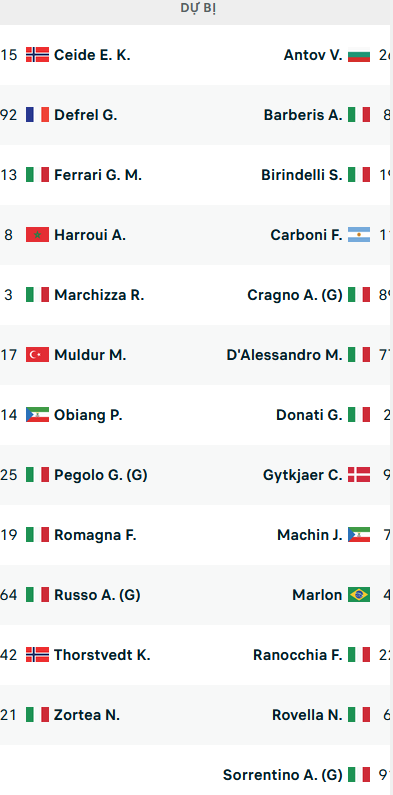Click player name Marchizza R.

tap(99, 295)
